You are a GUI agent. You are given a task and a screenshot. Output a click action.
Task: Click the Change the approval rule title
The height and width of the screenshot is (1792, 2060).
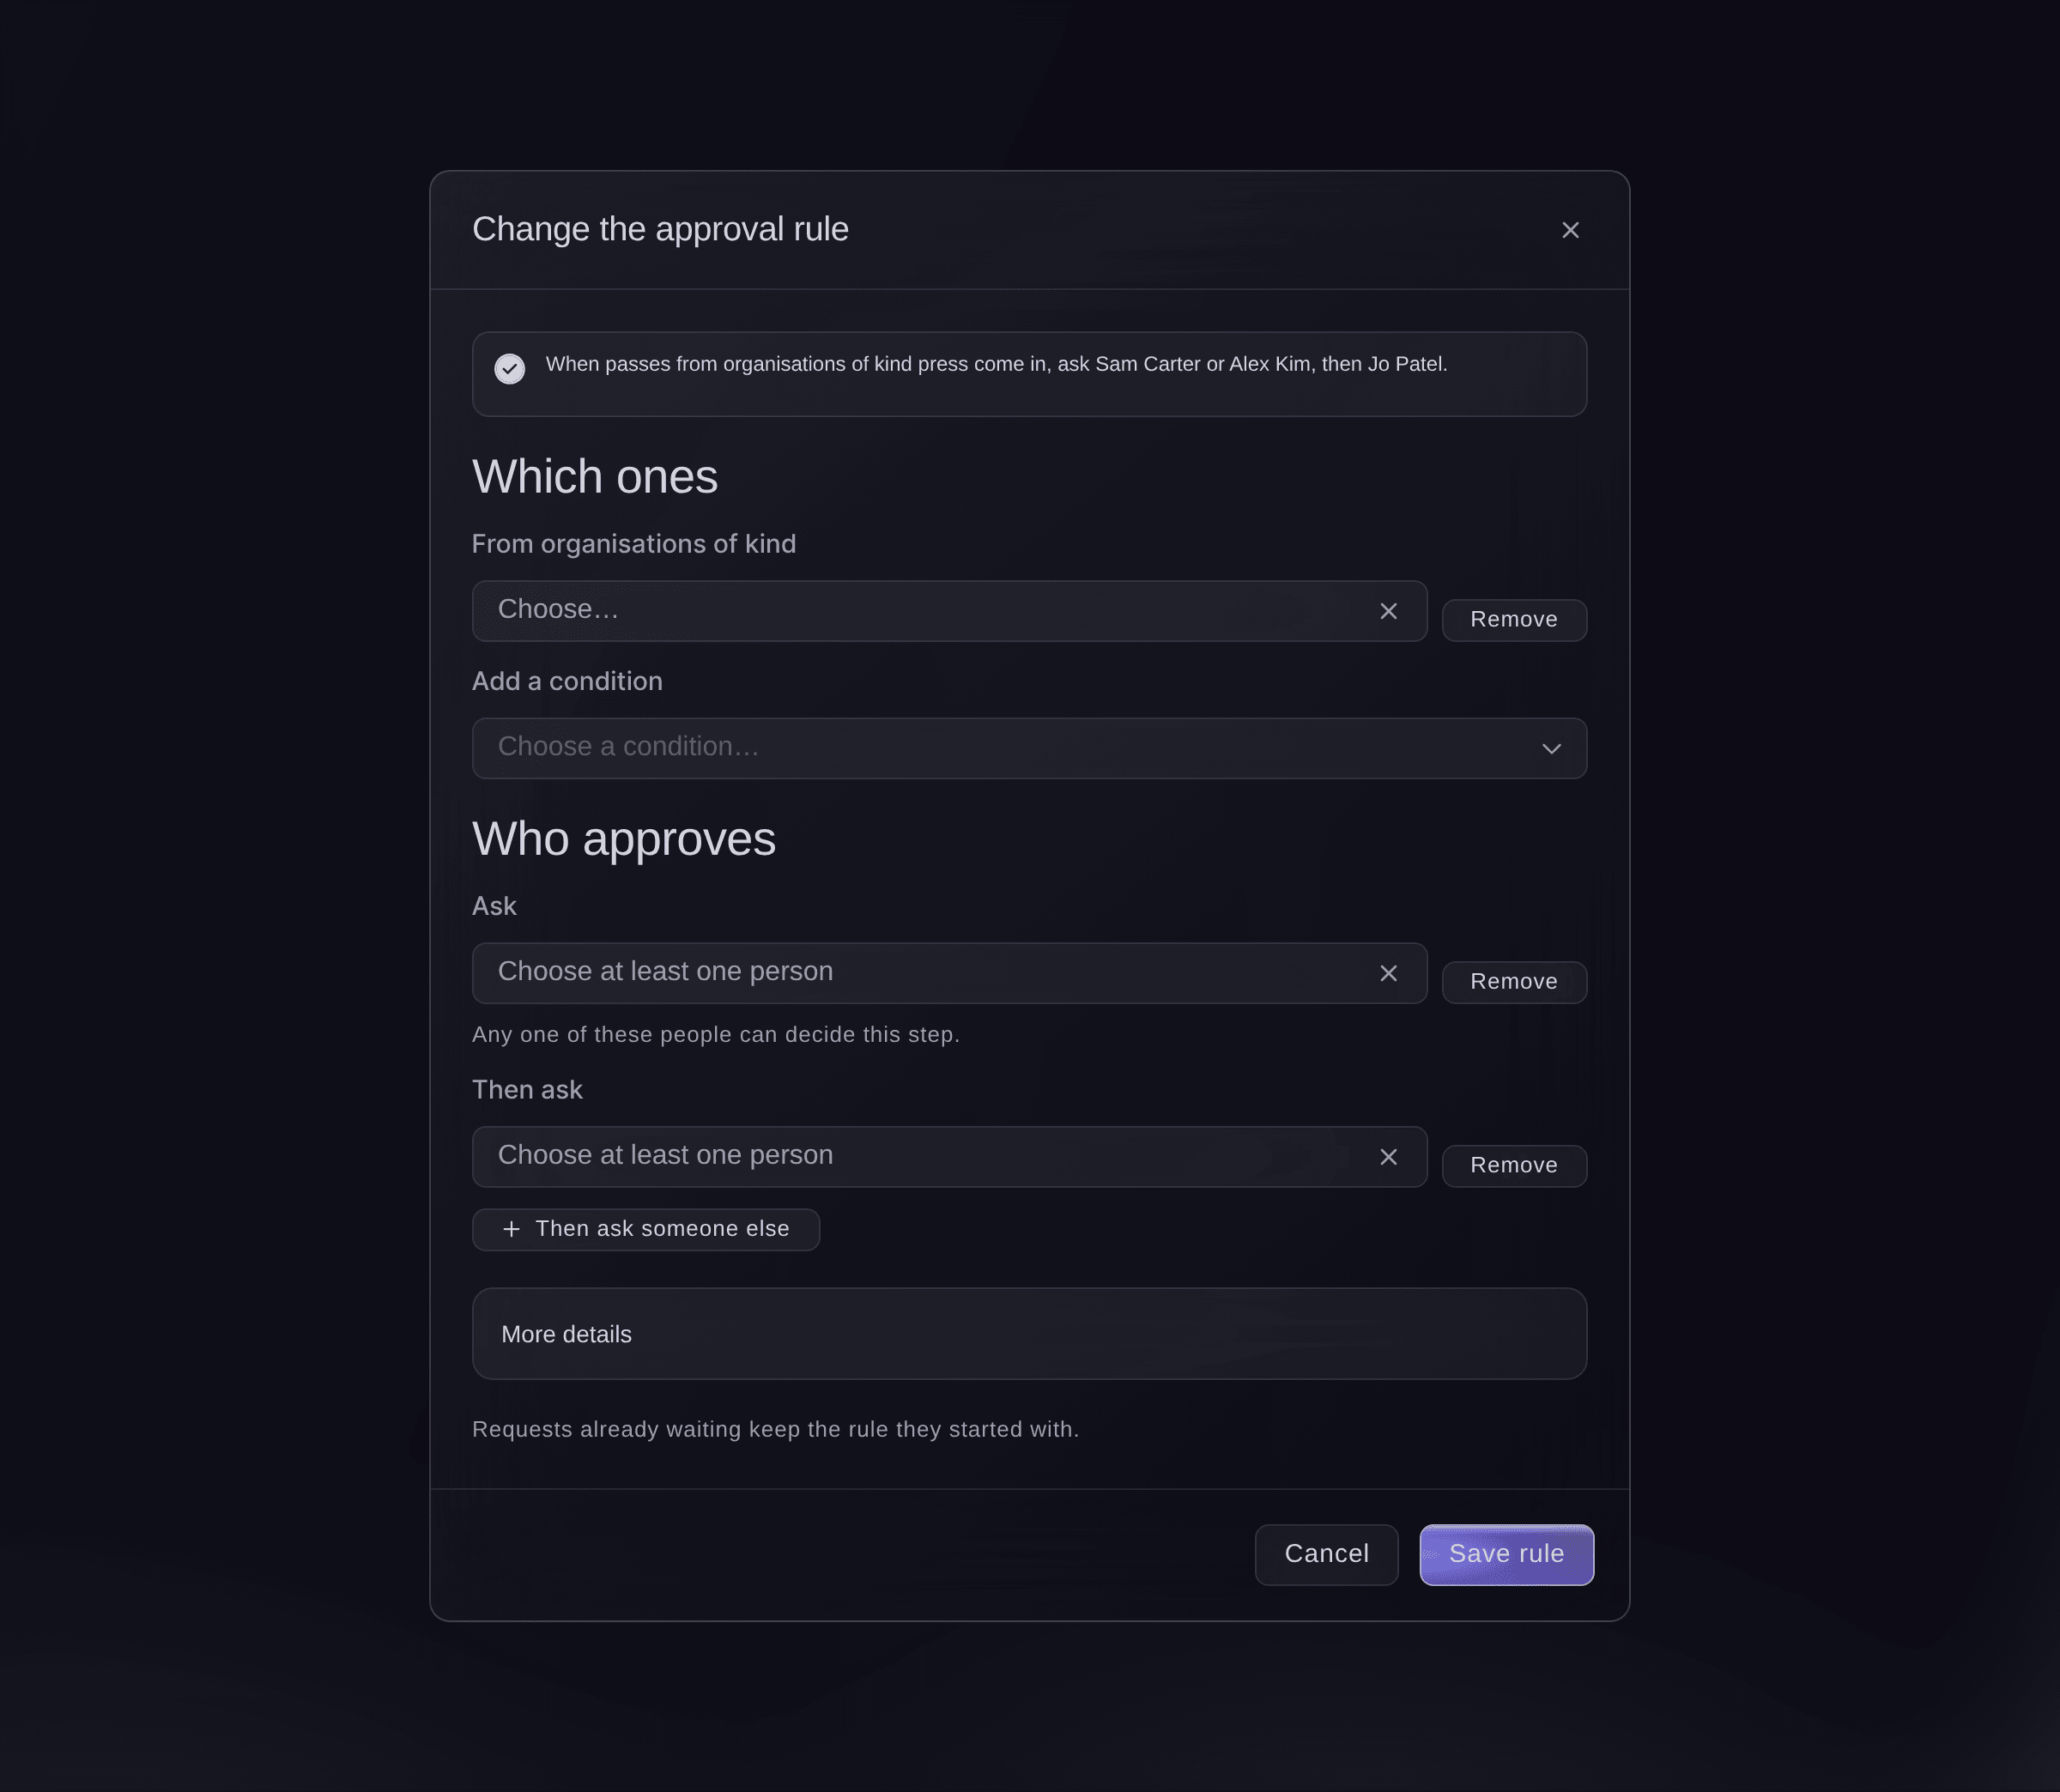[660, 229]
